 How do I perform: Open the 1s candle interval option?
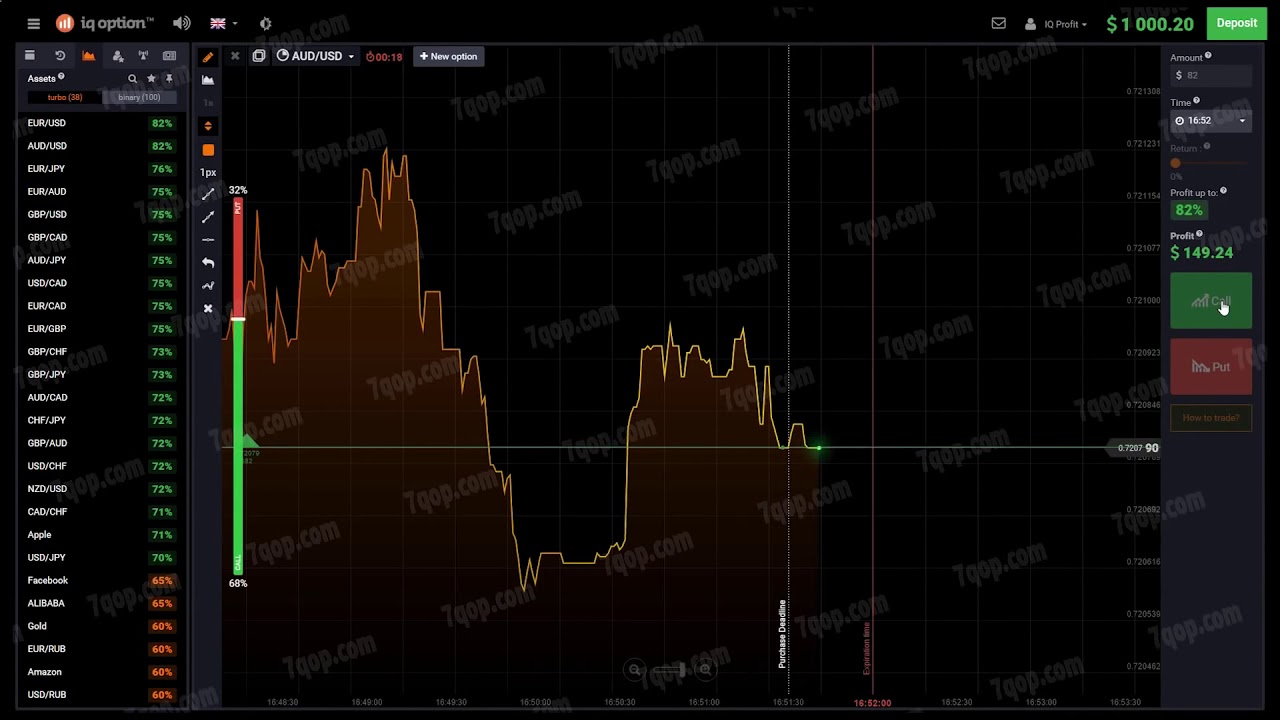[208, 103]
